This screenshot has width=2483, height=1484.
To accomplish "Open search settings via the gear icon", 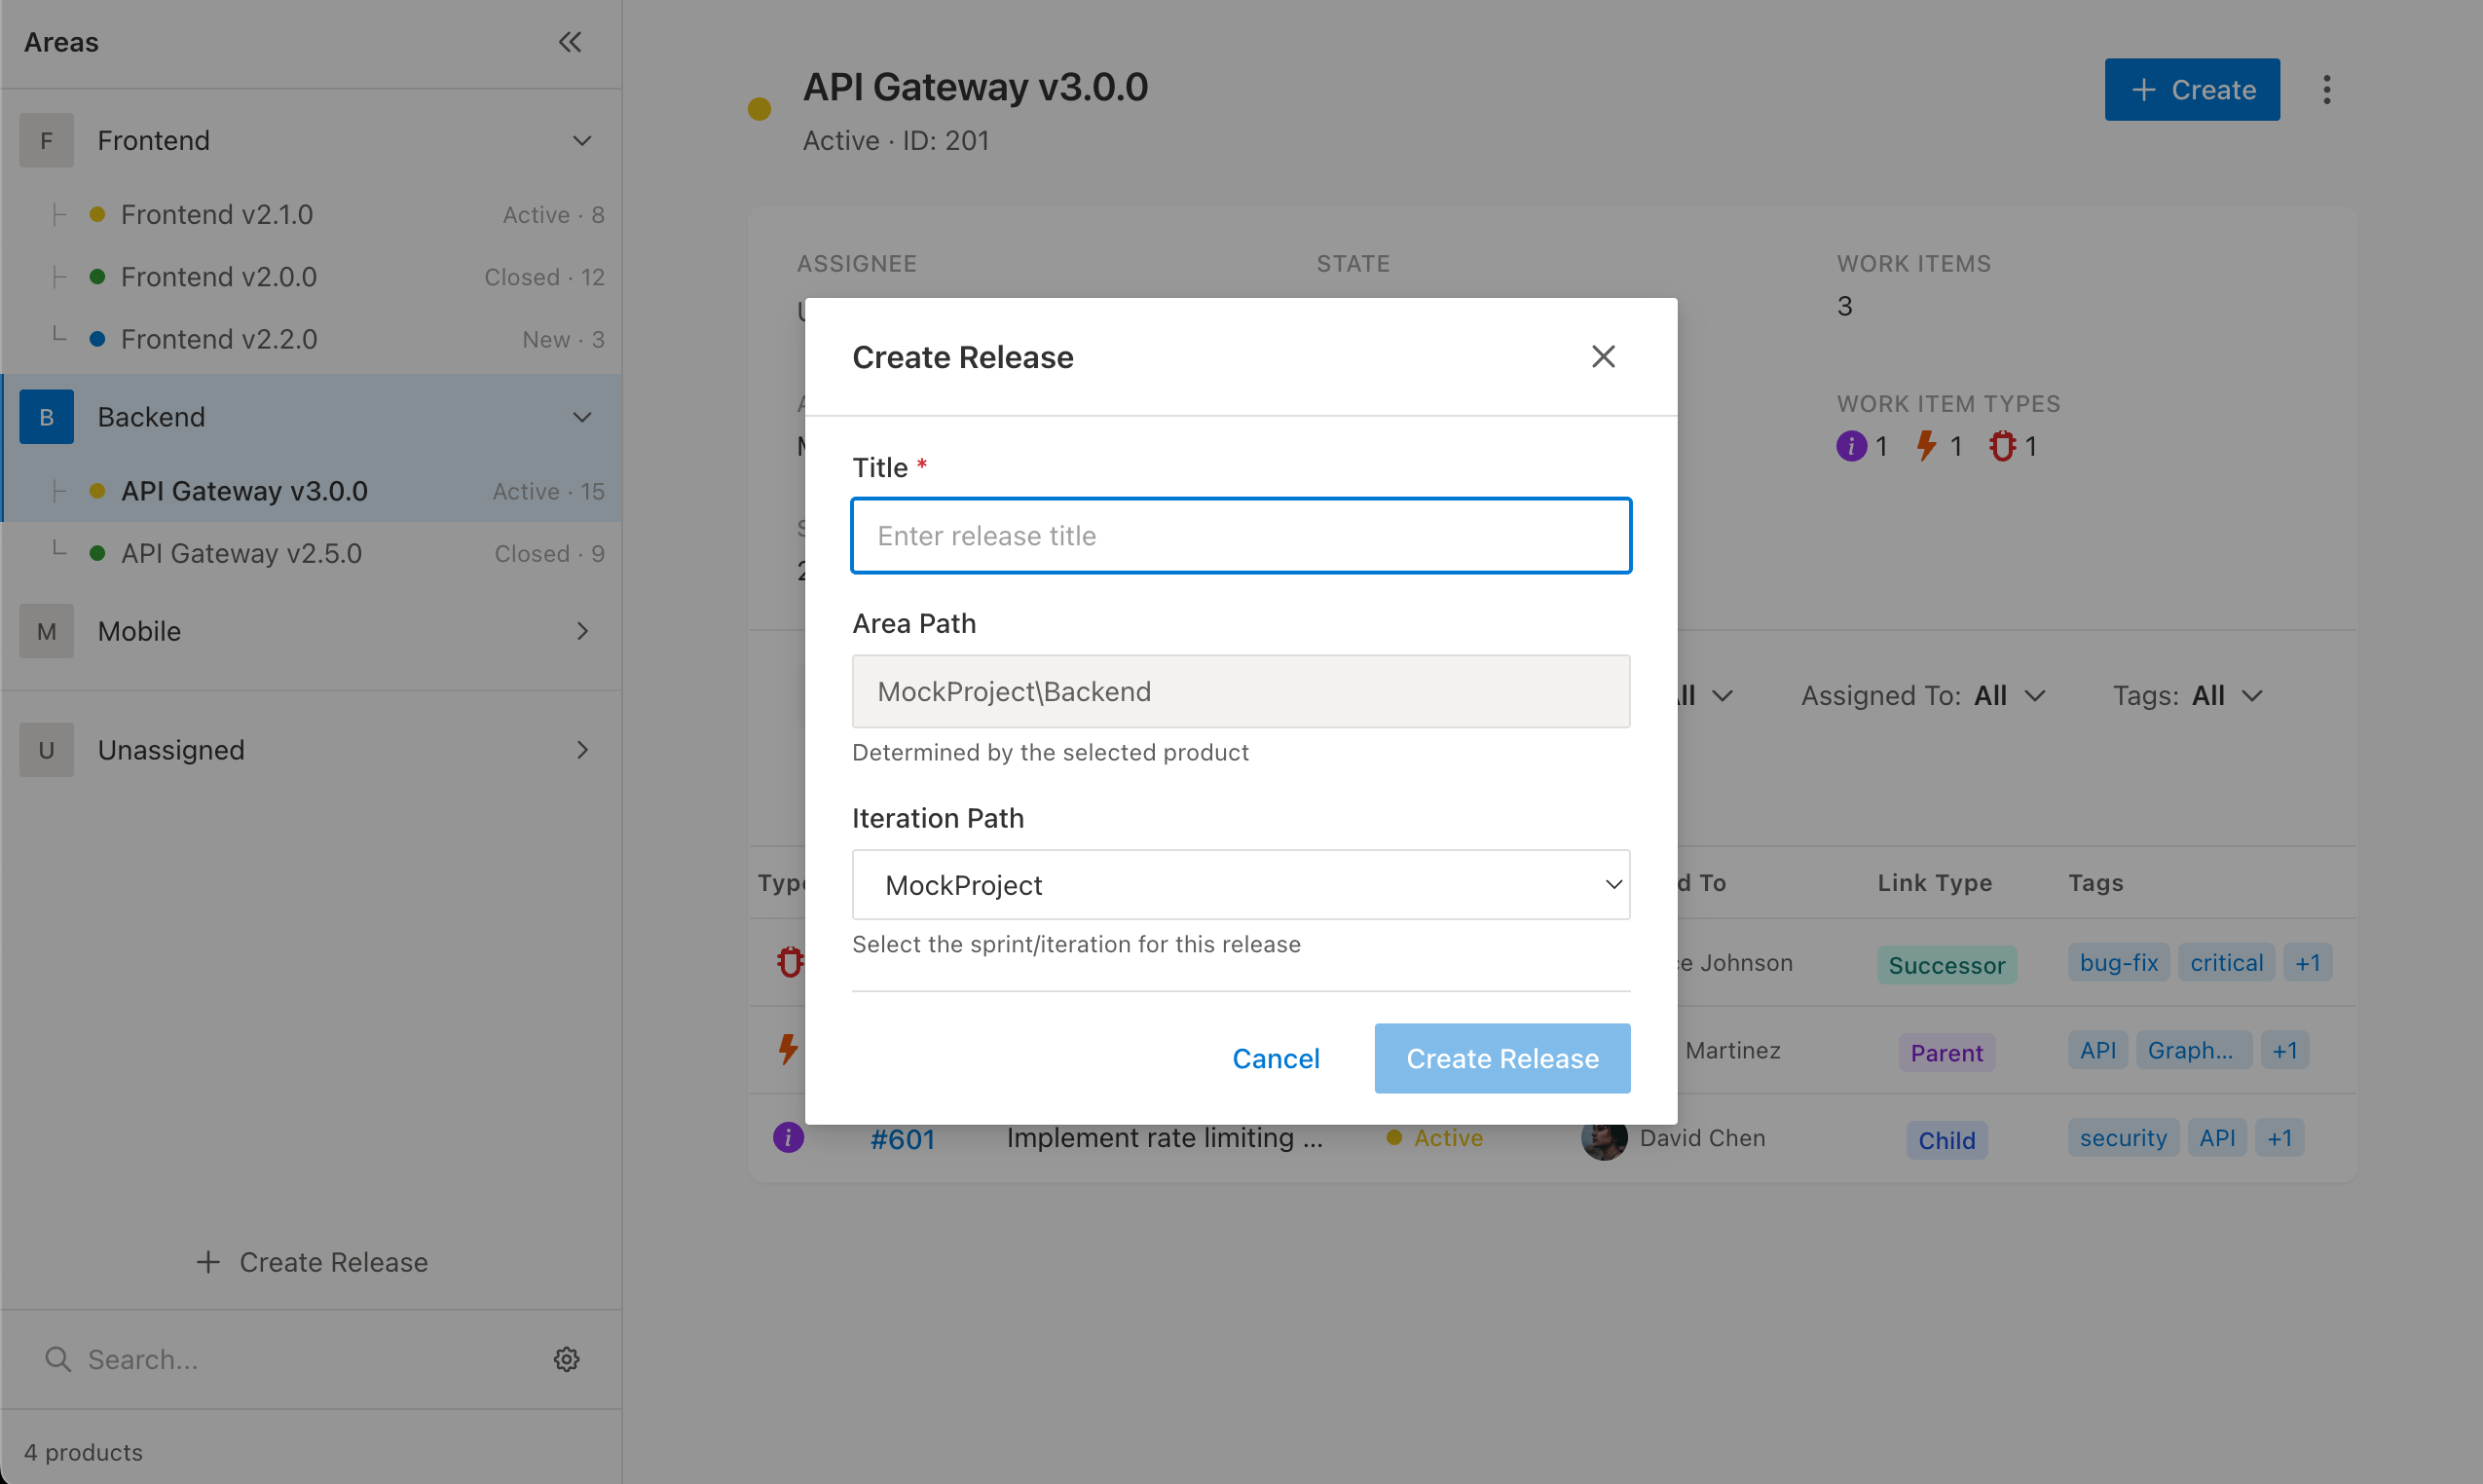I will point(566,1358).
